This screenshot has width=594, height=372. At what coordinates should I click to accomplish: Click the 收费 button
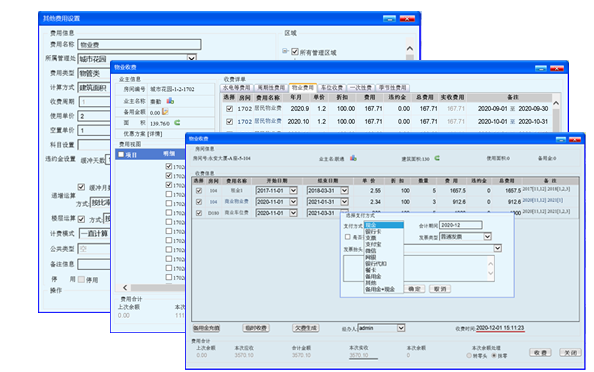pos(540,353)
